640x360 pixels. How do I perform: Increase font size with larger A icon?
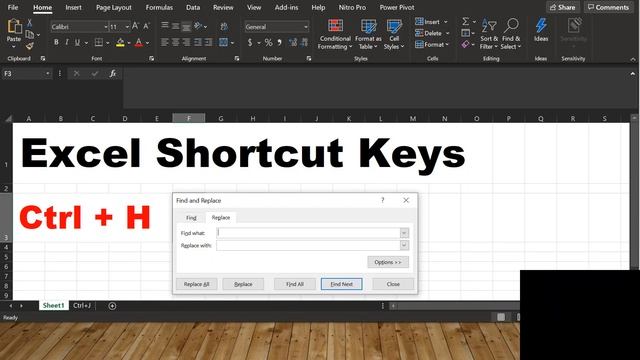click(136, 27)
